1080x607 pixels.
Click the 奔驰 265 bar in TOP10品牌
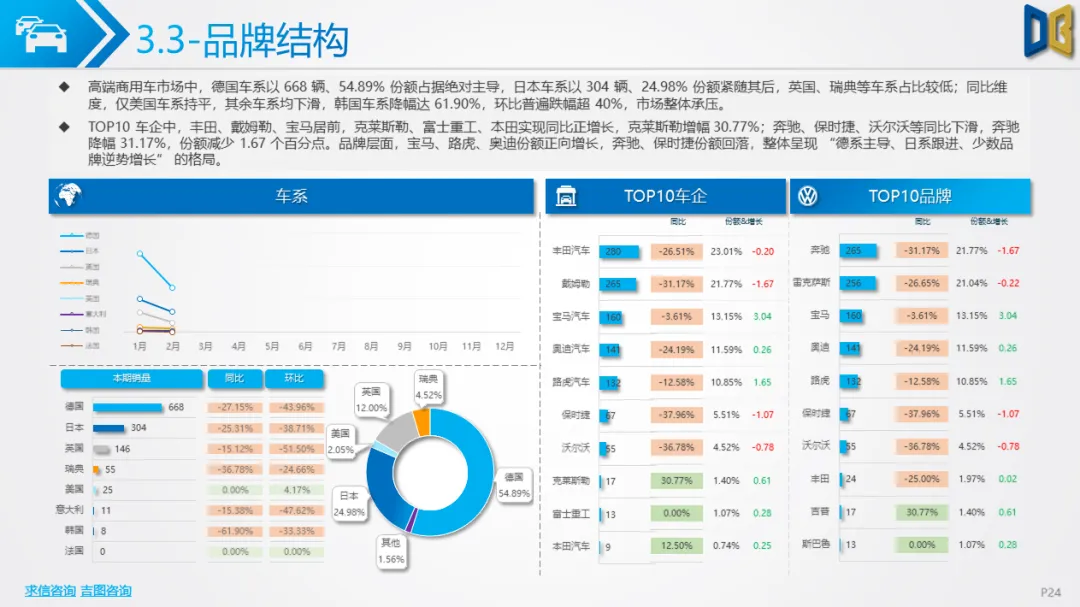858,251
